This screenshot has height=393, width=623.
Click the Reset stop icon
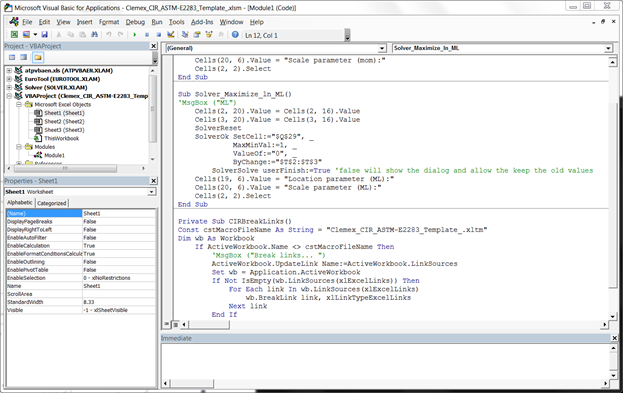159,35
